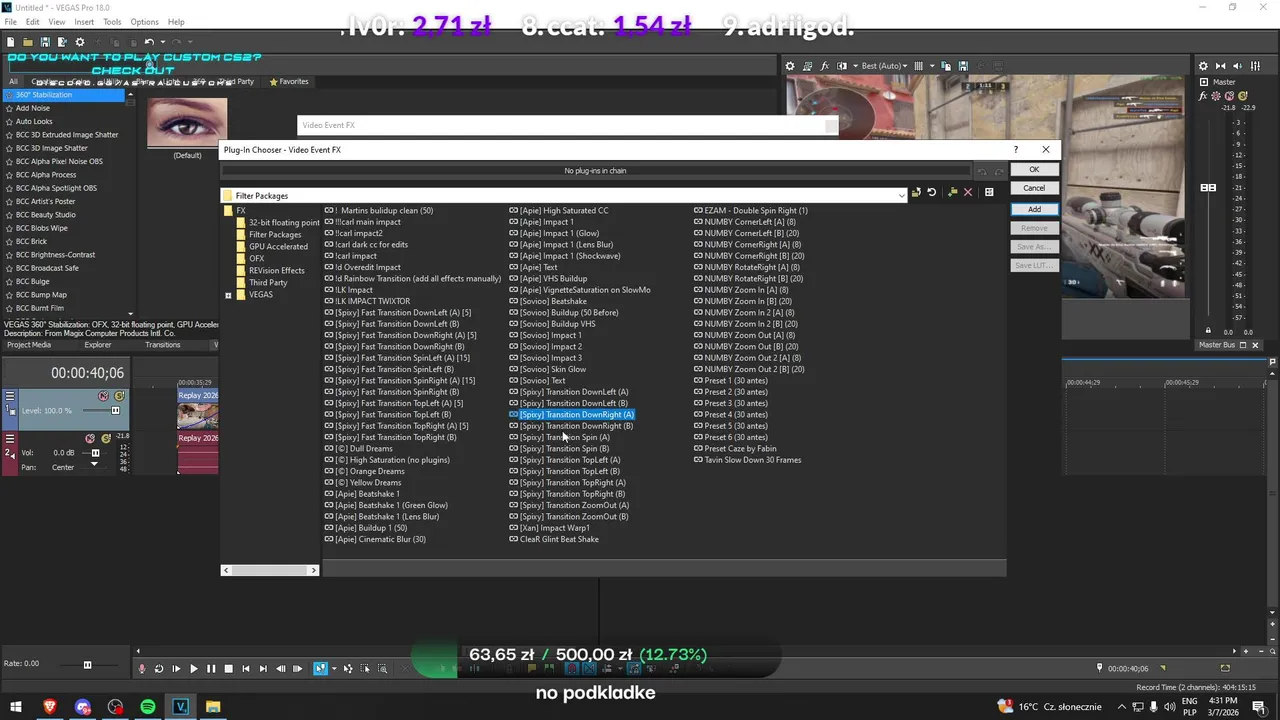Select the Normal Edit tool in transport bar
Viewport: 1280px width, 720px height.
321,668
